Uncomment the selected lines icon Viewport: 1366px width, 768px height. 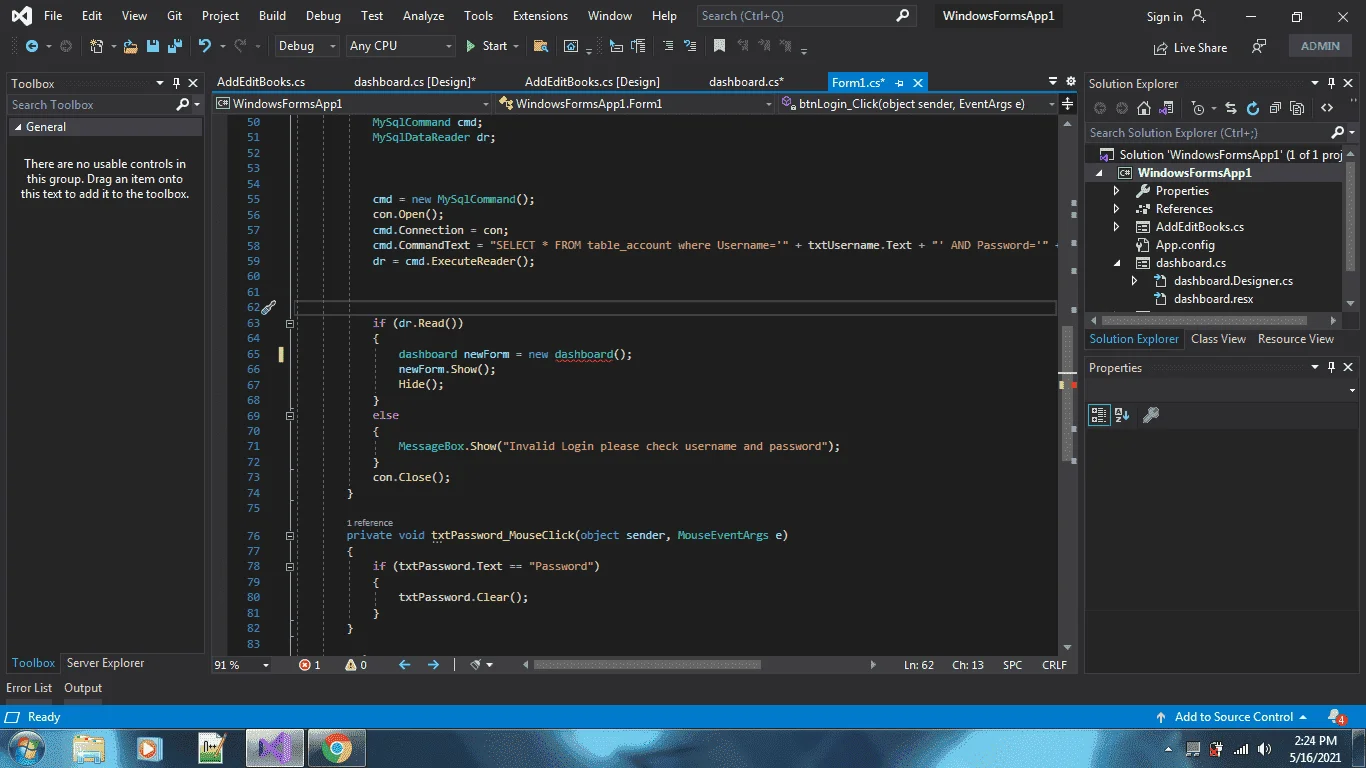690,46
